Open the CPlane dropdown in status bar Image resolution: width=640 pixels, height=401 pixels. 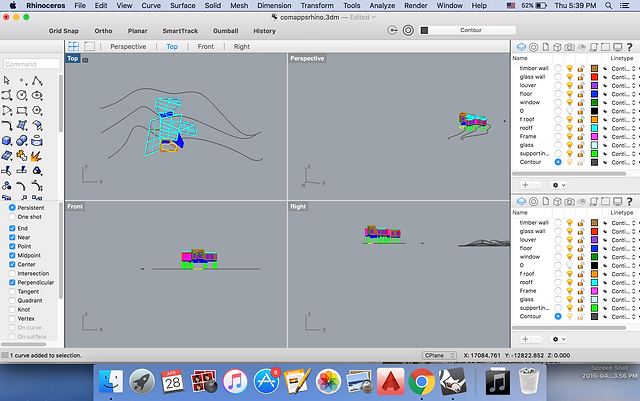439,355
